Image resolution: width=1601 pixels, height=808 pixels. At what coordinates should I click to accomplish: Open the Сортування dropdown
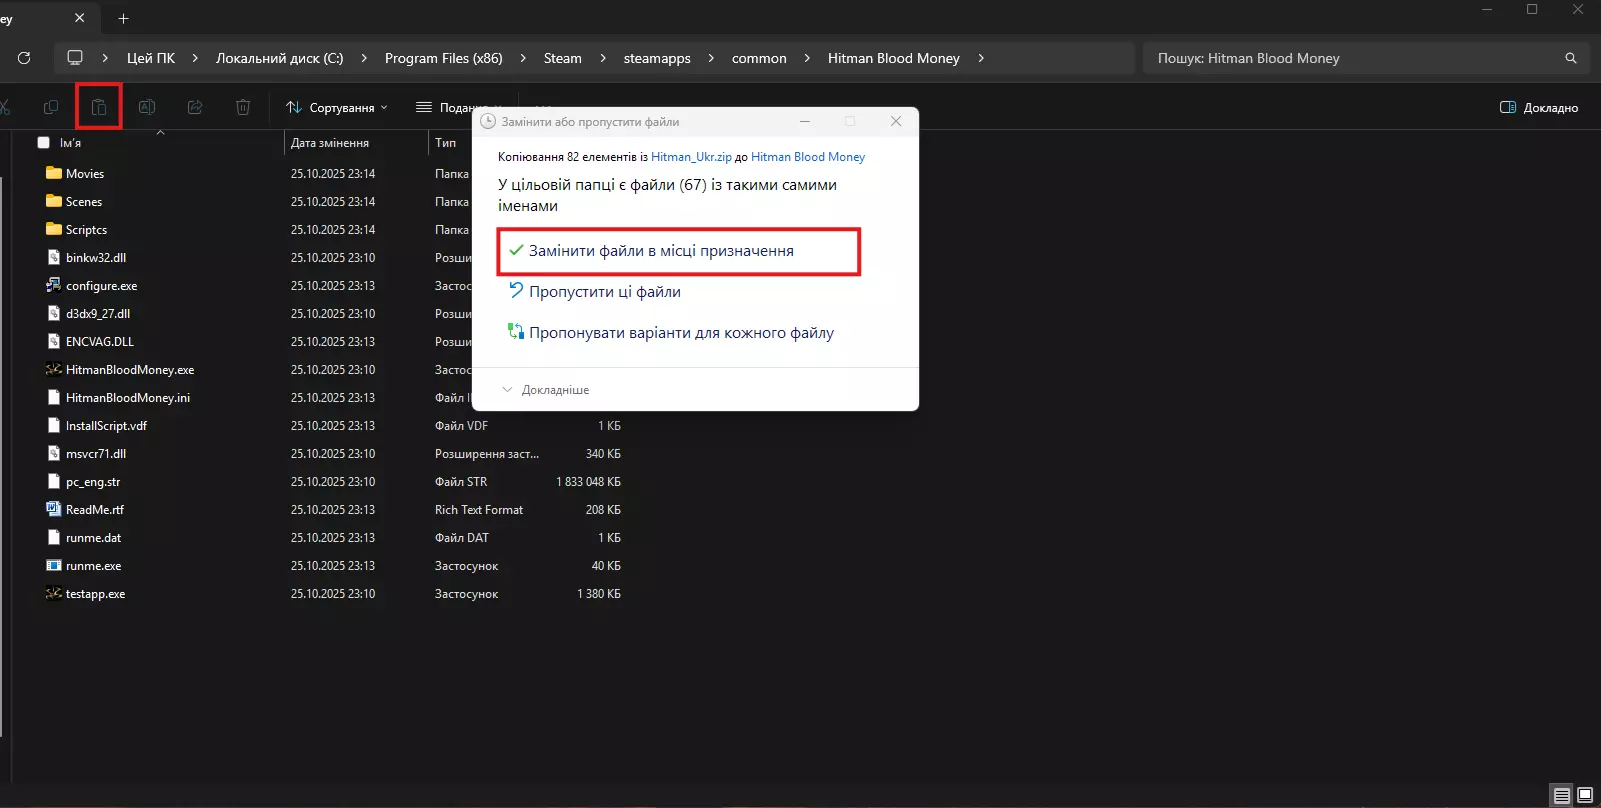tap(337, 107)
